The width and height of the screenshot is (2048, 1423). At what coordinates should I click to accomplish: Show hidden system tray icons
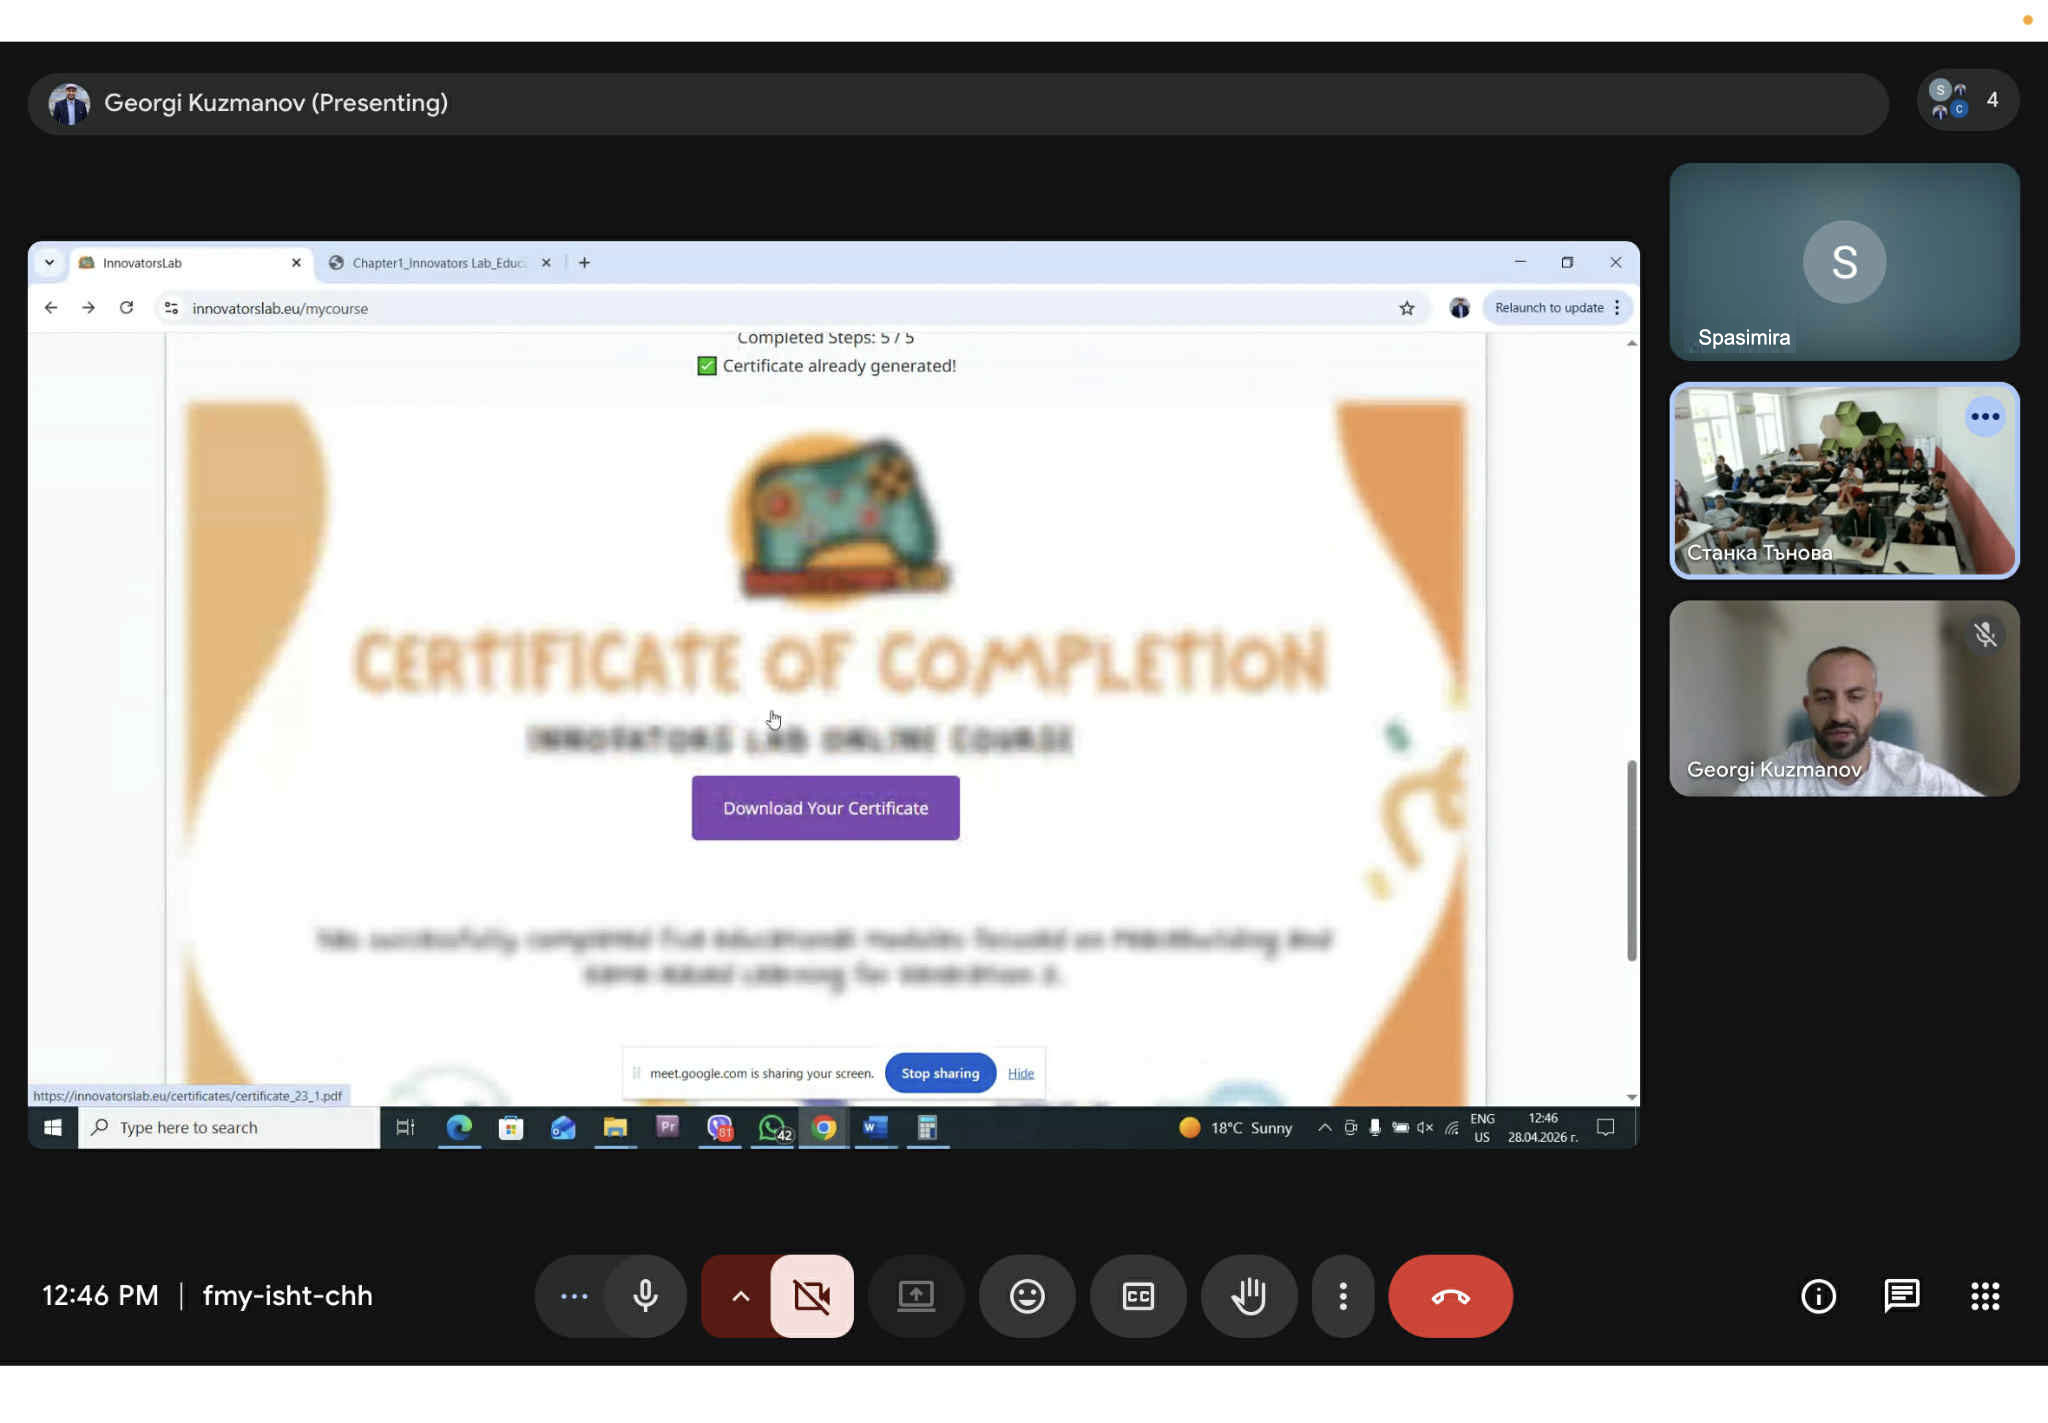pos(1324,1128)
